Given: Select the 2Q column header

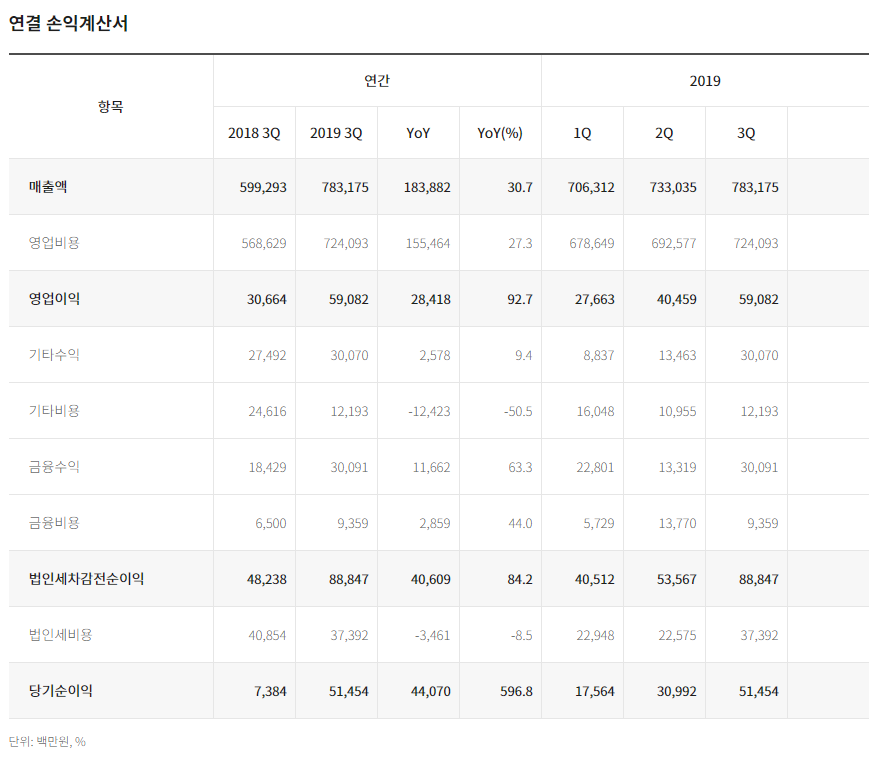Looking at the screenshot, I should (664, 133).
